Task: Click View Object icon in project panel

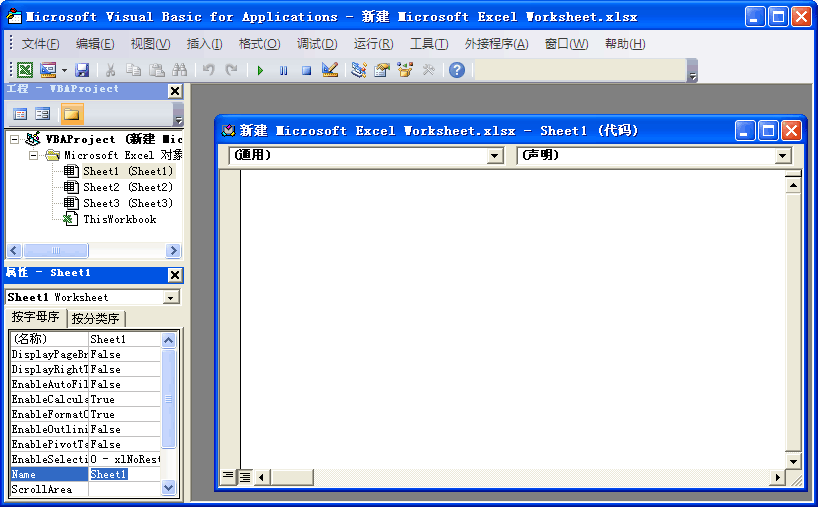Action: point(42,114)
